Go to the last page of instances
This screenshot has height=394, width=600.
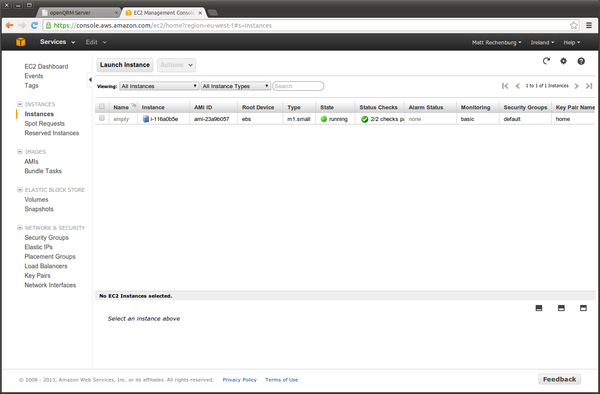pos(589,86)
